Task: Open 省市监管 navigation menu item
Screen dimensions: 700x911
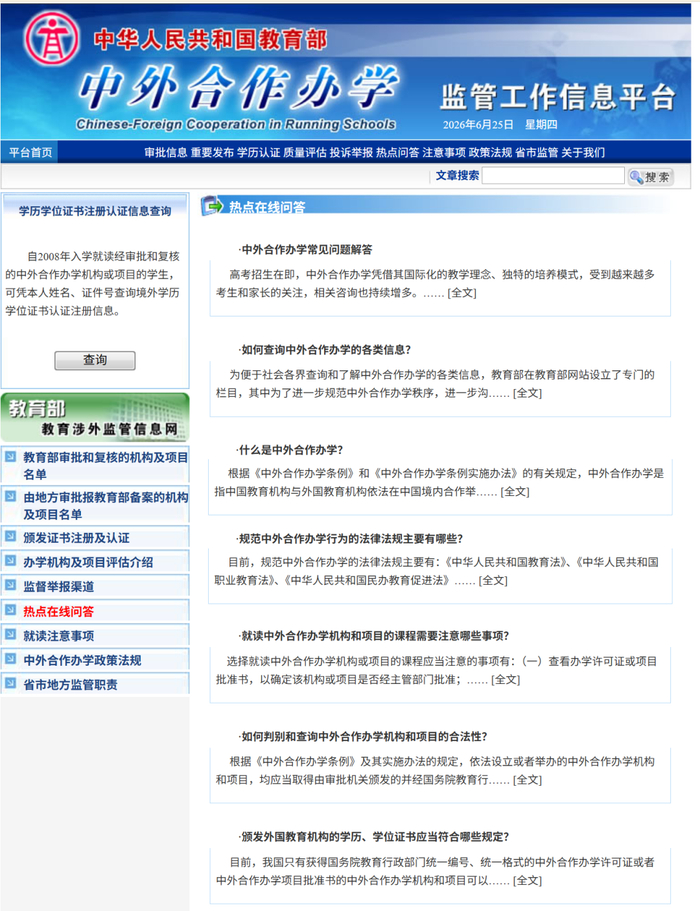Action: (536, 152)
